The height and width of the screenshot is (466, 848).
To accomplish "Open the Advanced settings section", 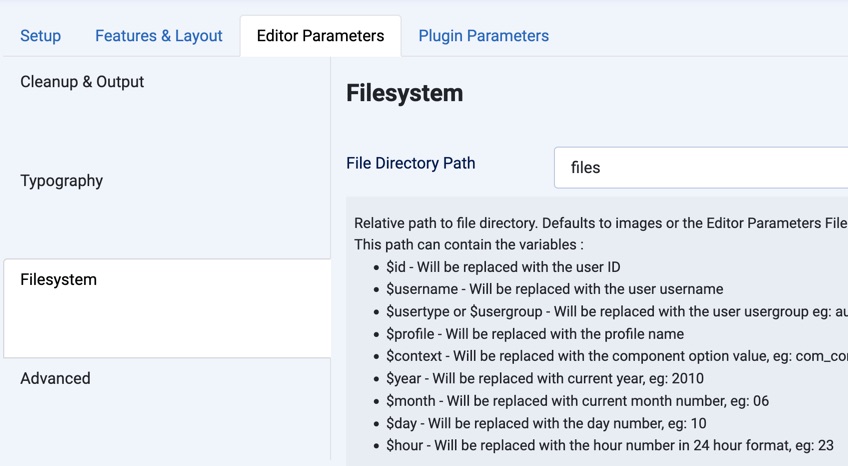I will (55, 379).
